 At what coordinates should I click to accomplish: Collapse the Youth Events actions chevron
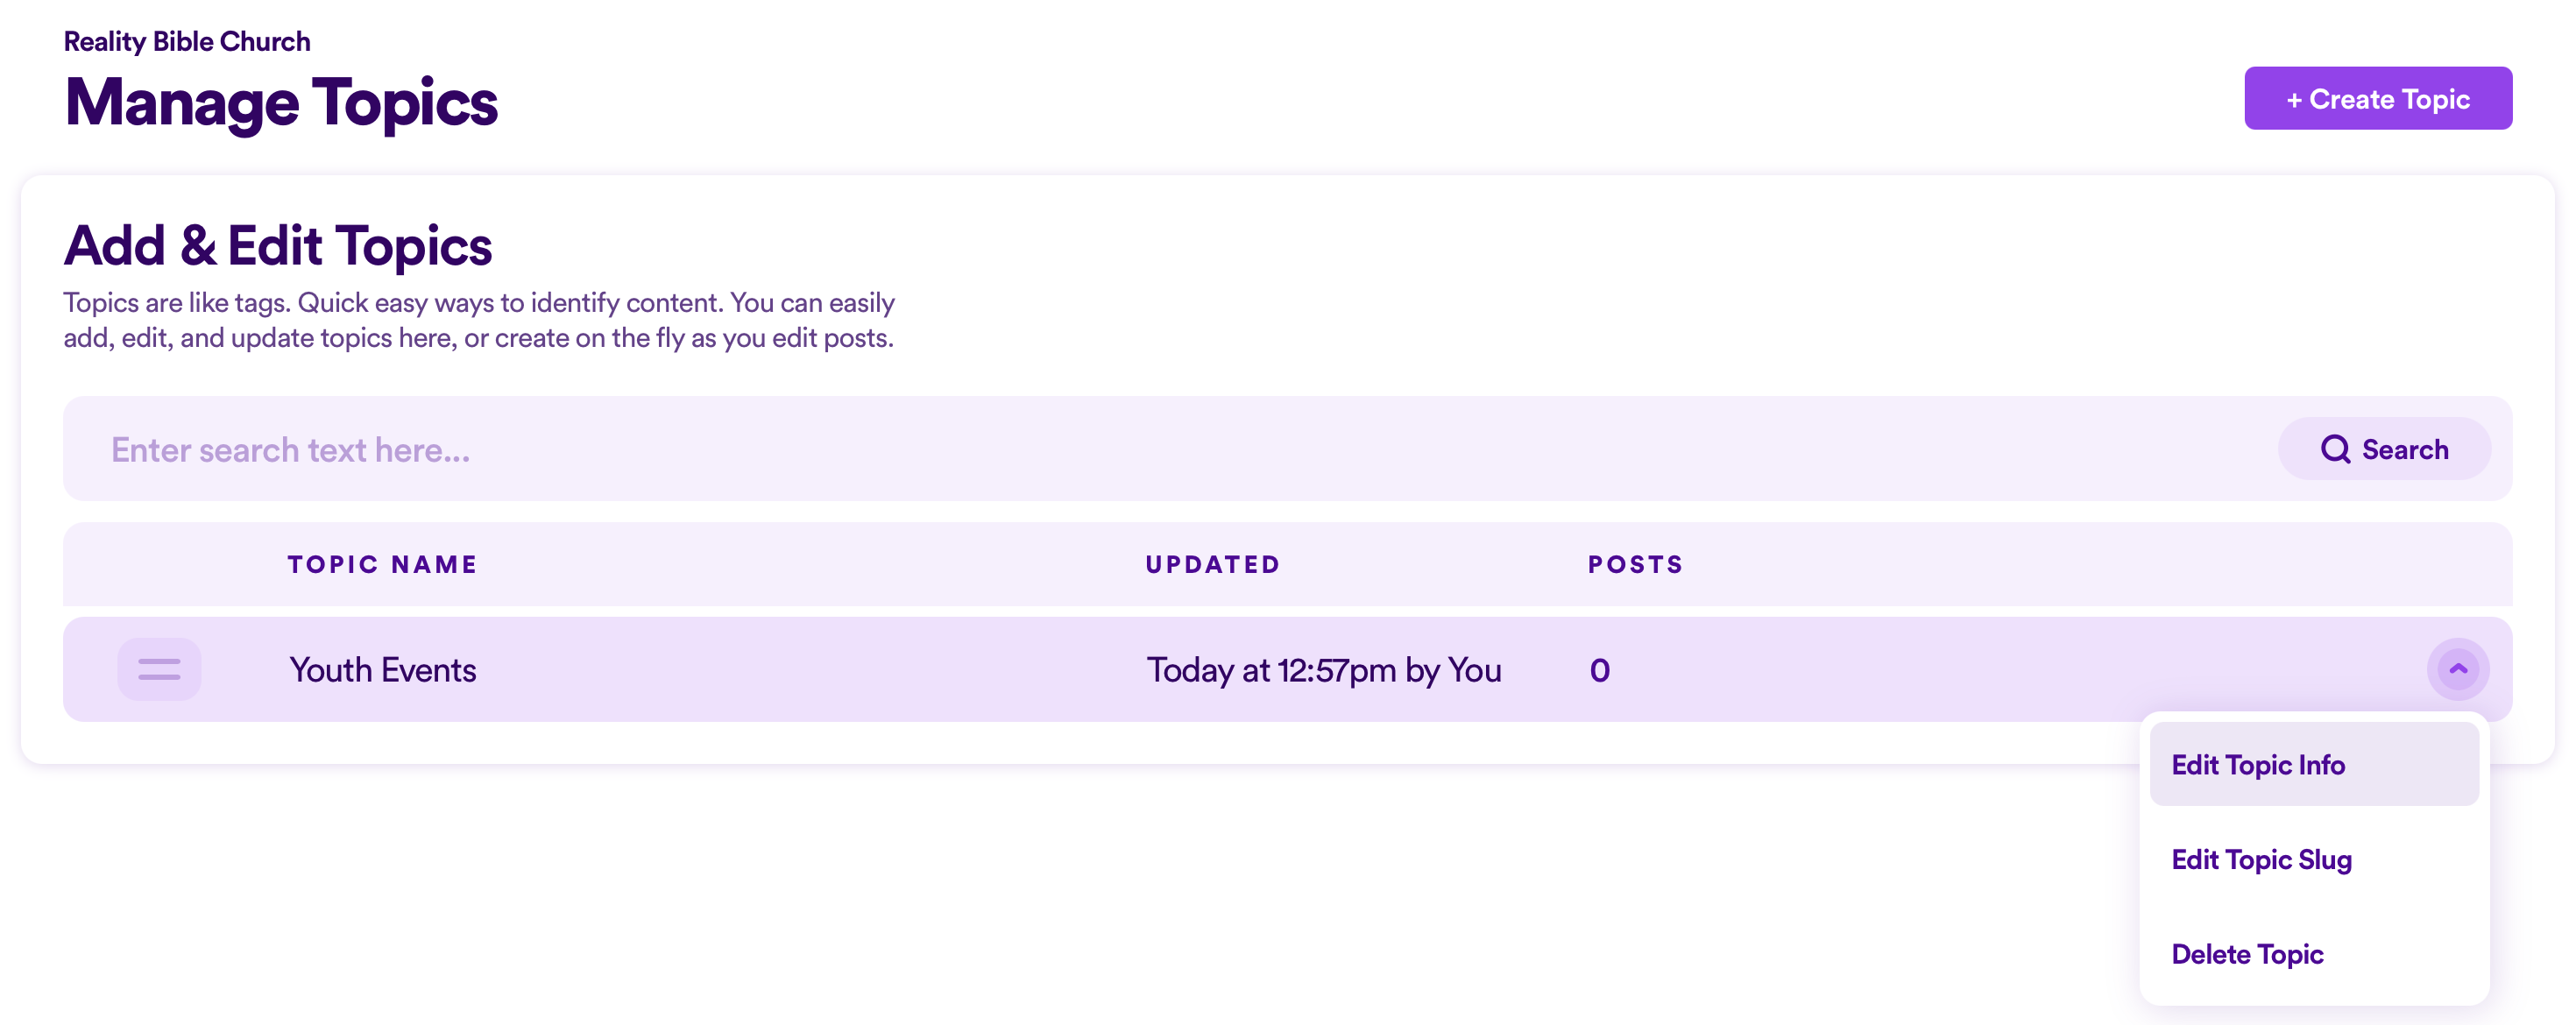pyautogui.click(x=2457, y=669)
